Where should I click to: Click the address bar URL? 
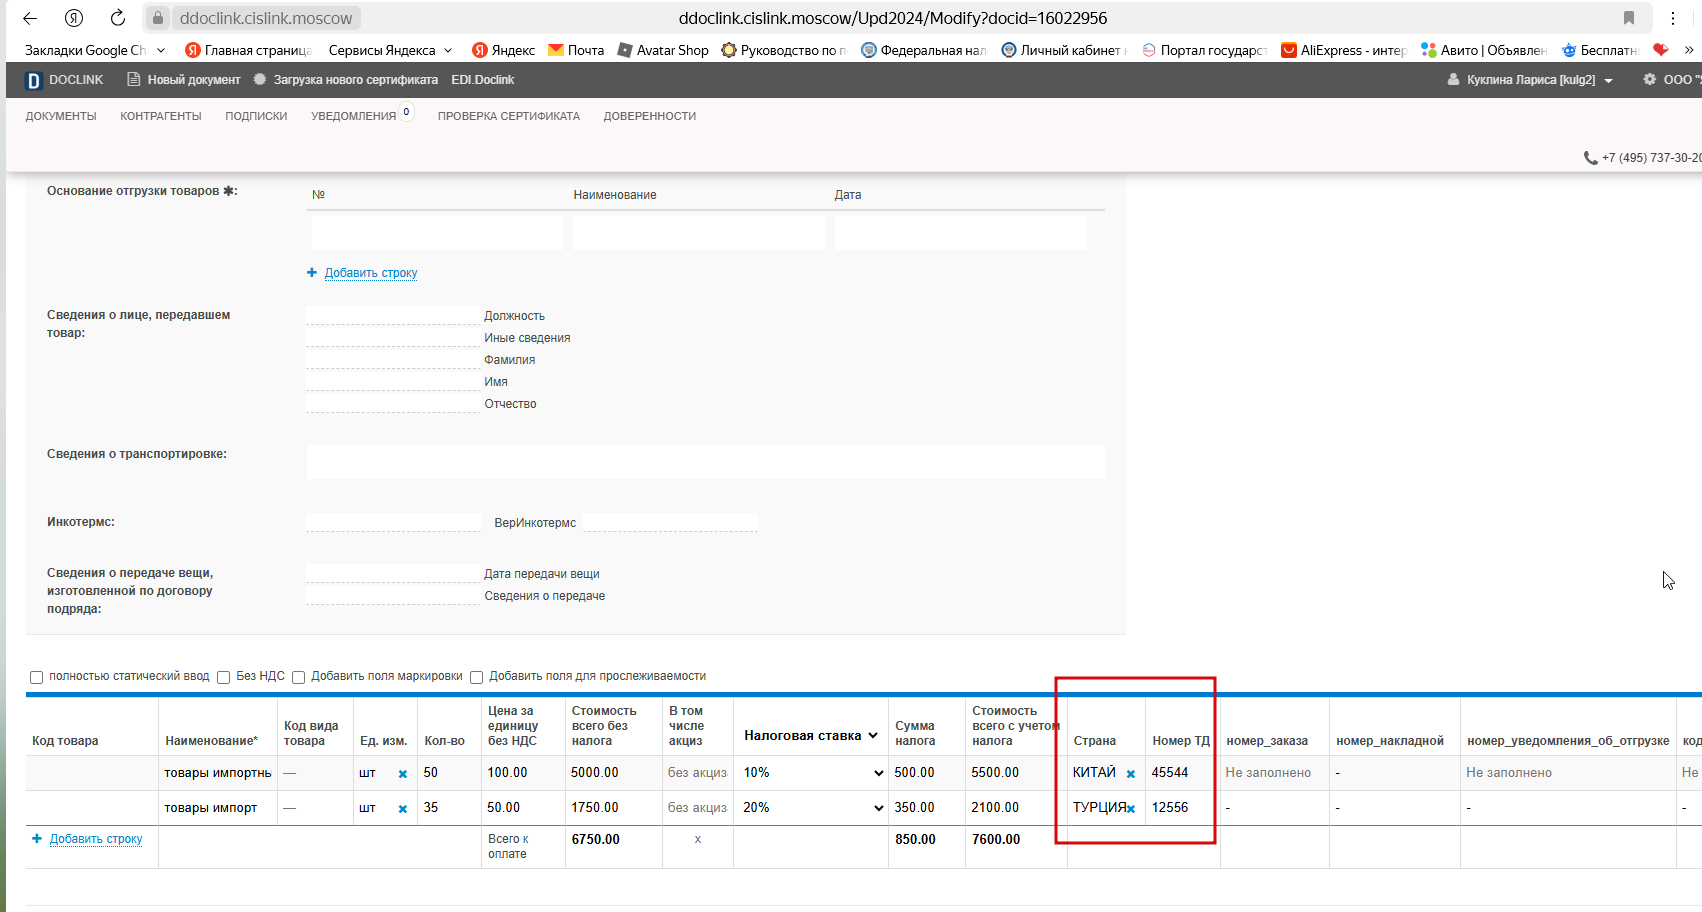(x=893, y=18)
